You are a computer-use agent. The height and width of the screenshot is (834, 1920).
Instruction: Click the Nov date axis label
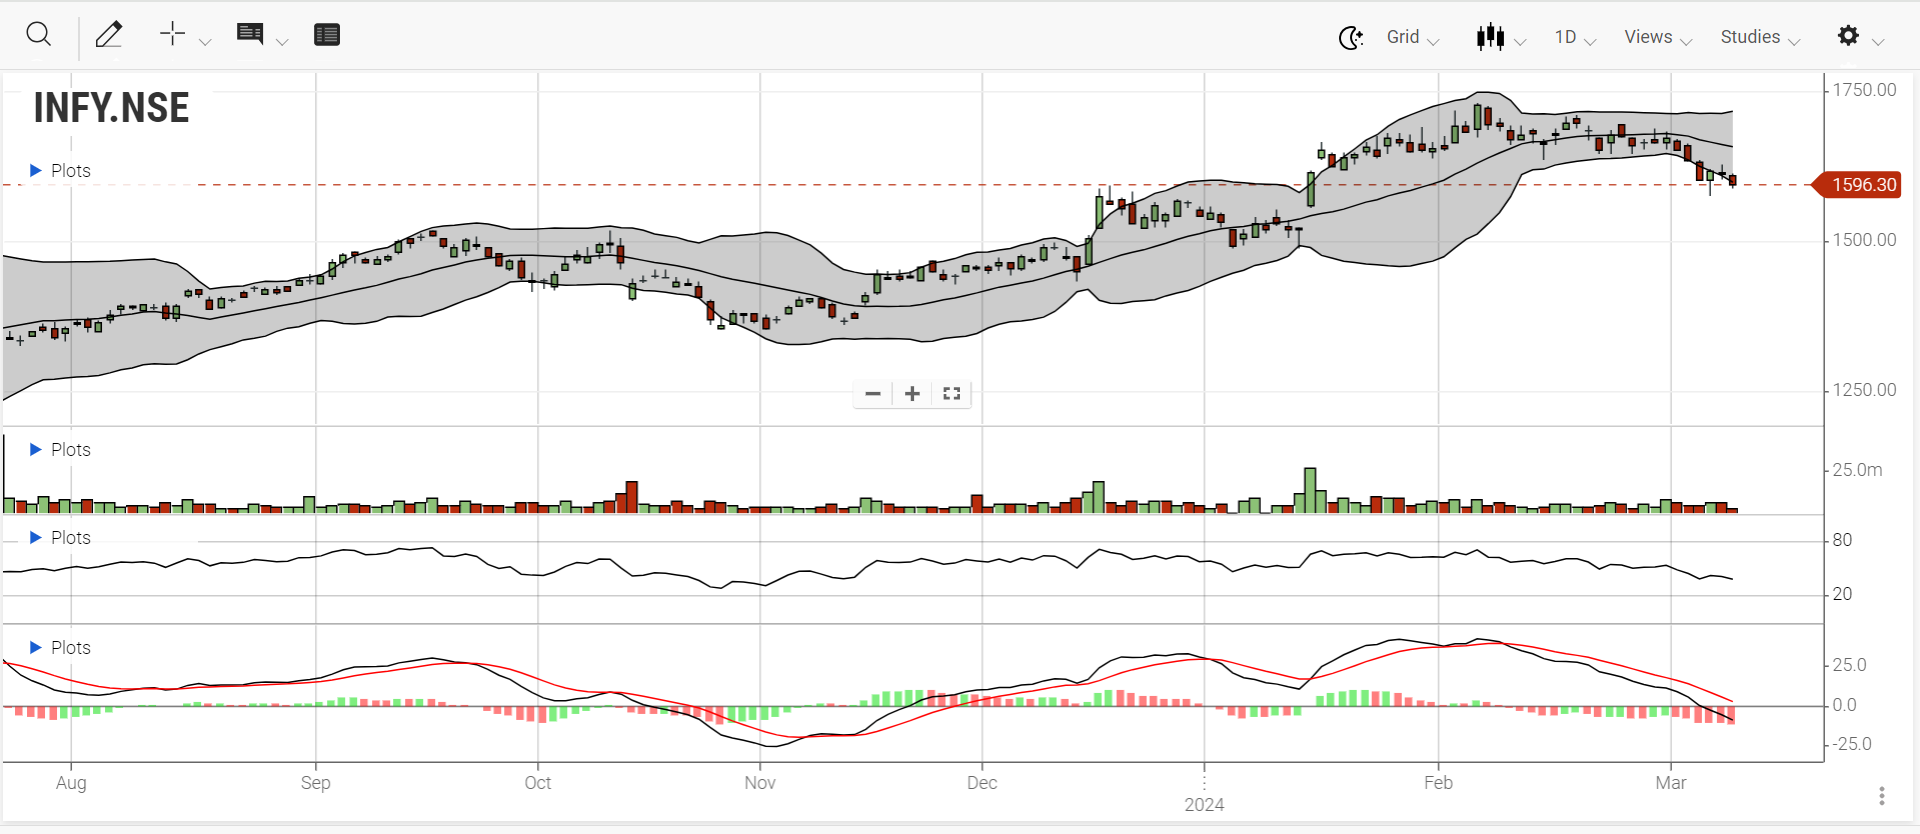click(x=760, y=783)
